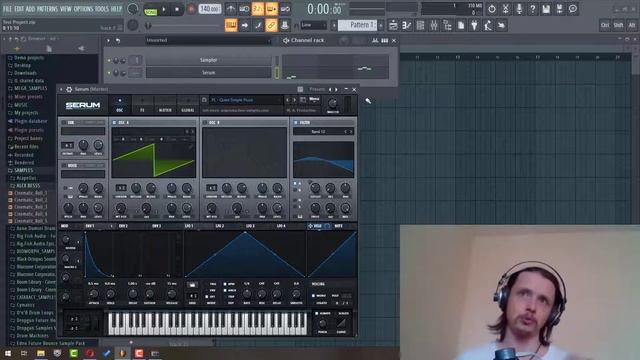Image resolution: width=640 pixels, height=360 pixels.
Task: Click the piano keyboard typing icon
Action: [231, 25]
